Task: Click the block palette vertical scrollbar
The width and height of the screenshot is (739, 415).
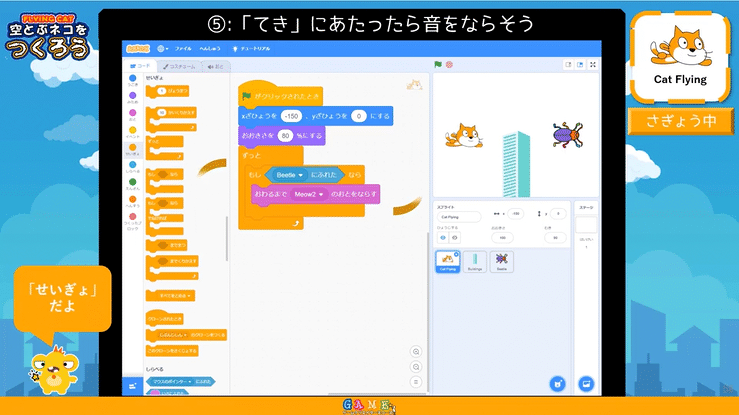Action: pos(227,238)
